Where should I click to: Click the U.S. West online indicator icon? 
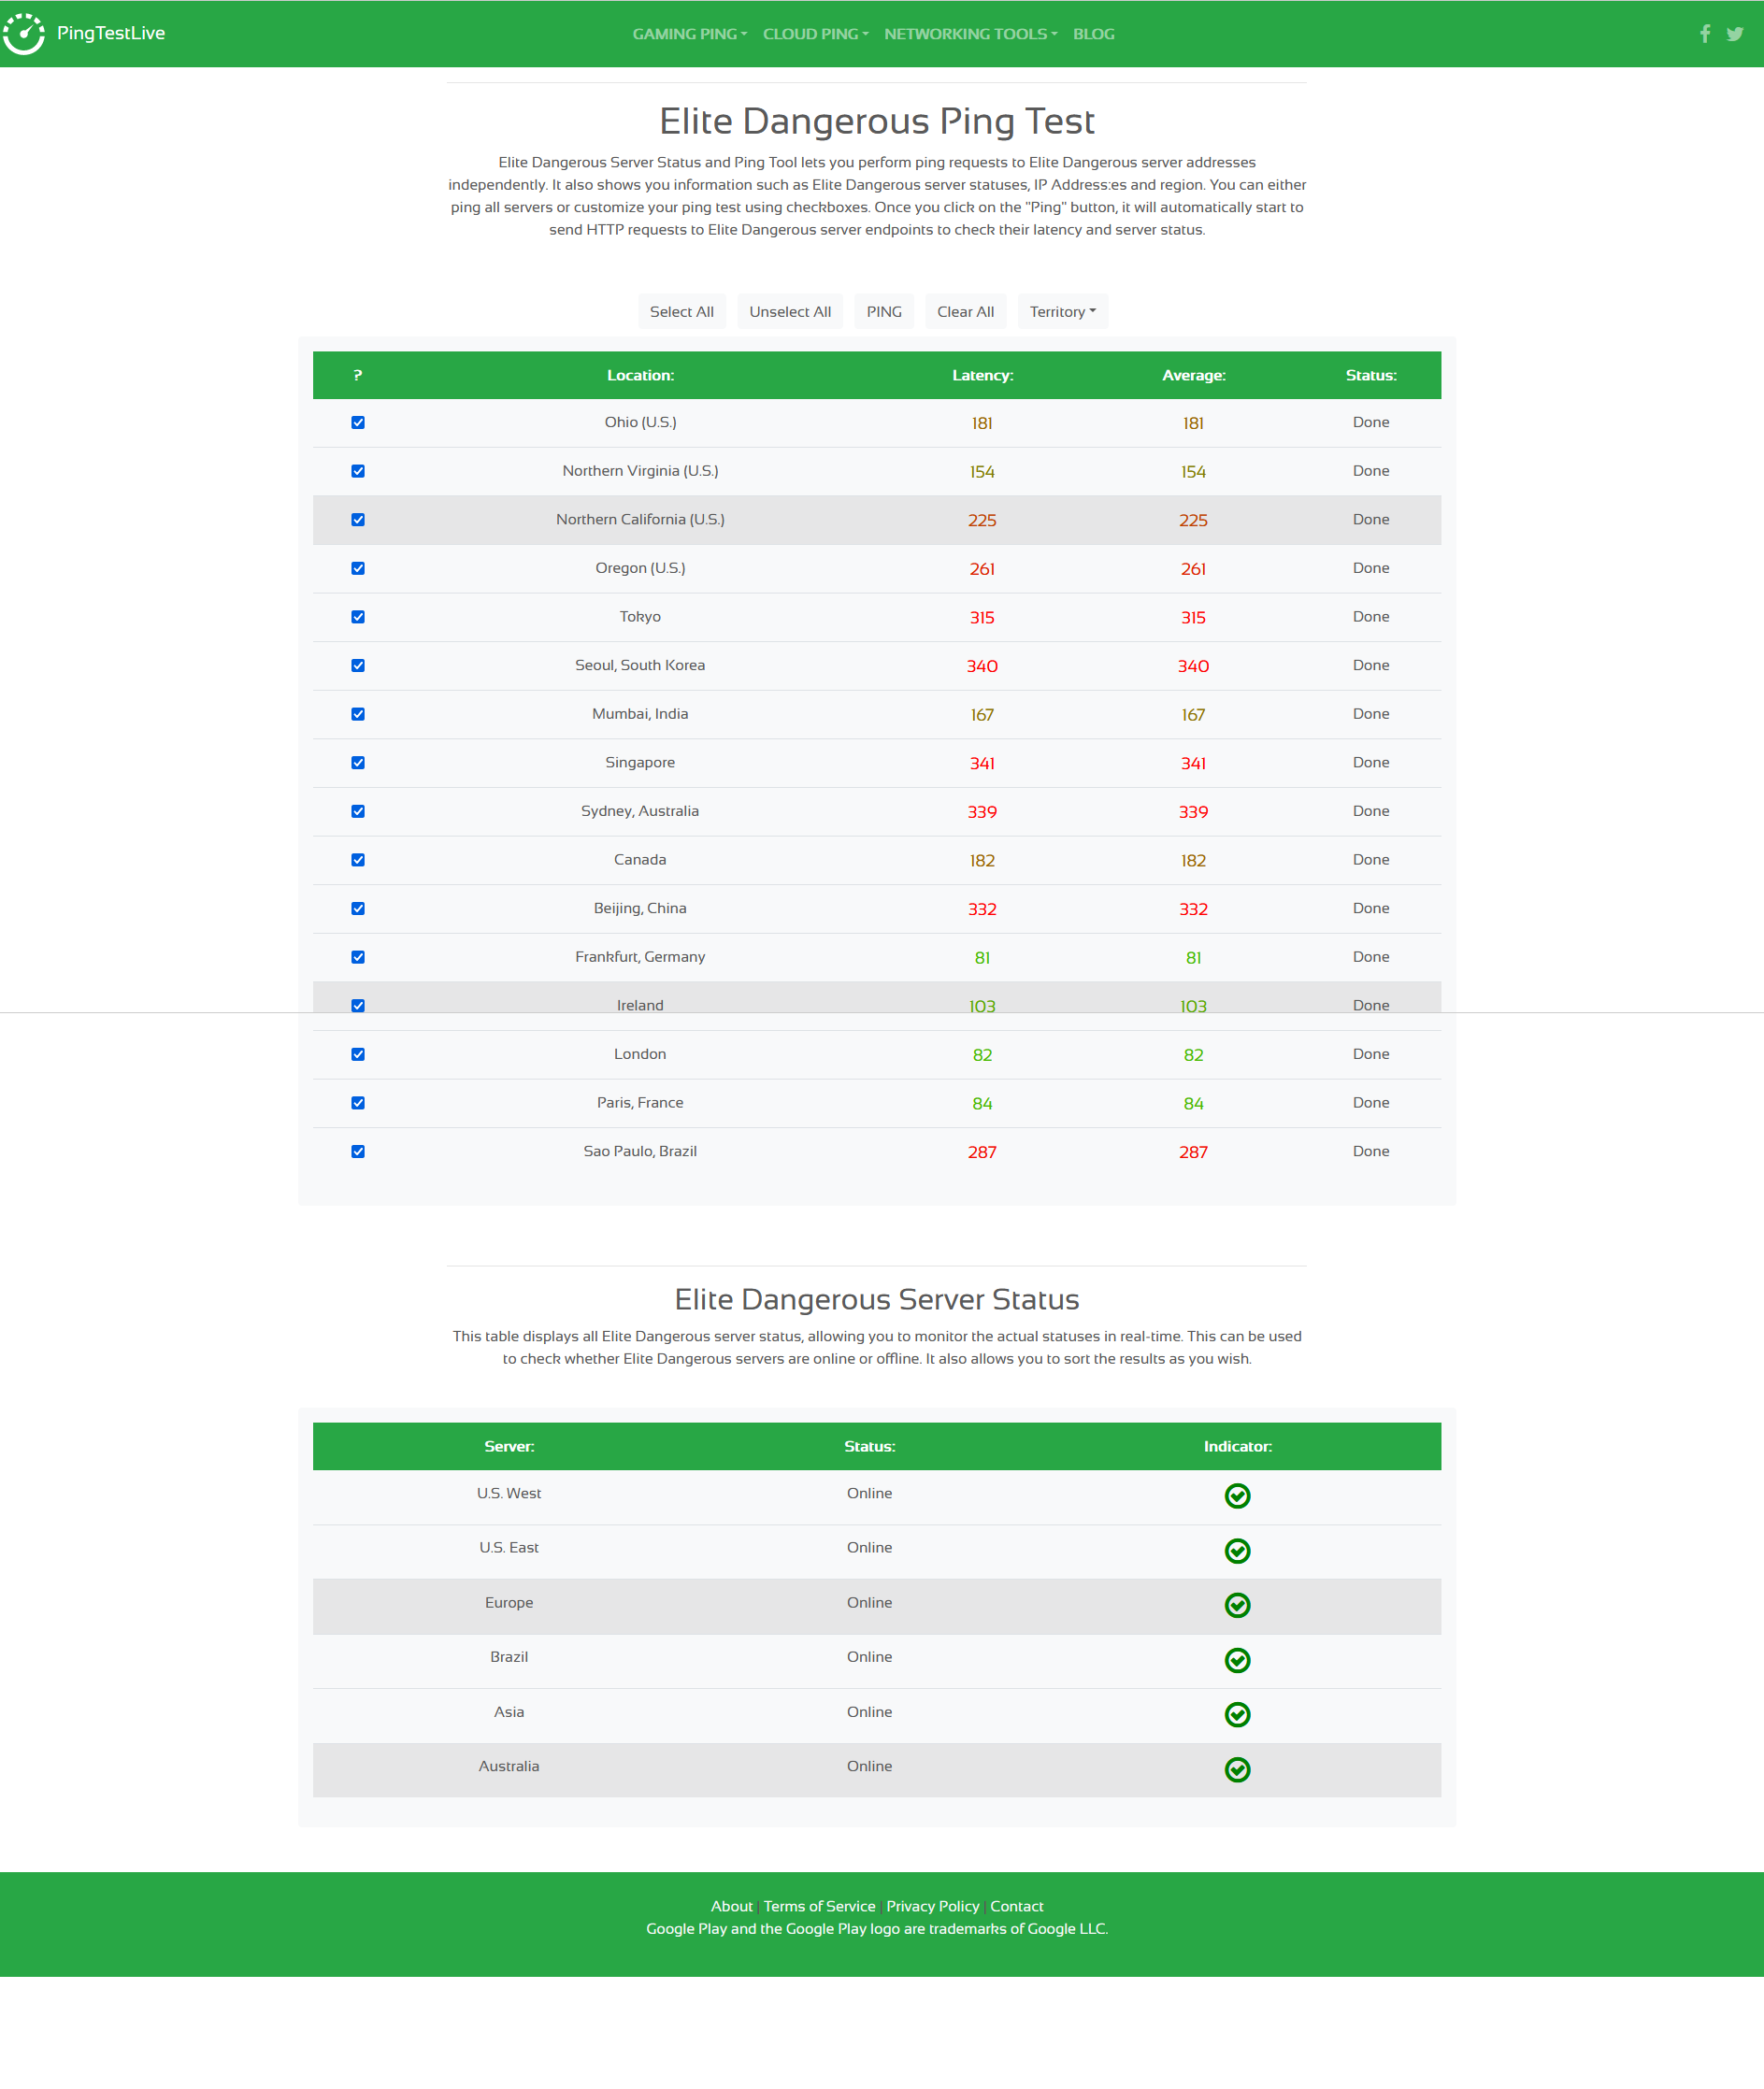coord(1237,1496)
